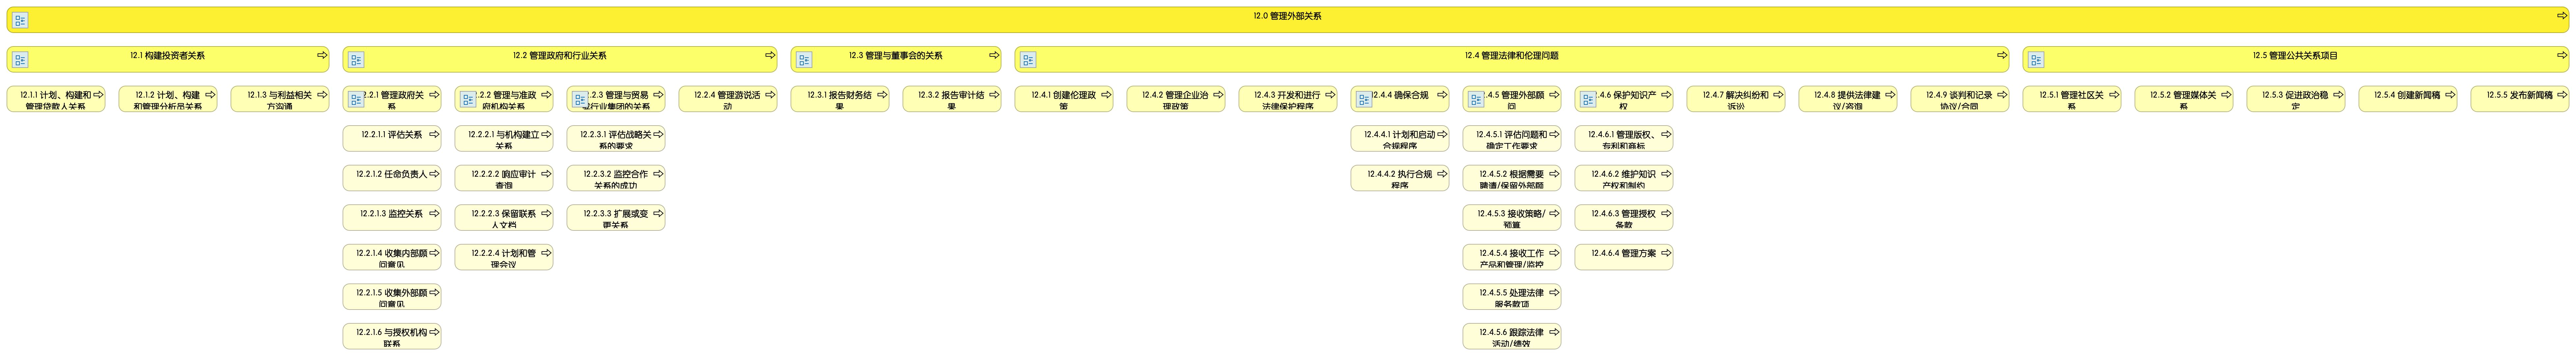This screenshot has width=2576, height=356.
Task: Click the arrow icon on 12.5.1 管理社区关系
Action: [x=2114, y=95]
